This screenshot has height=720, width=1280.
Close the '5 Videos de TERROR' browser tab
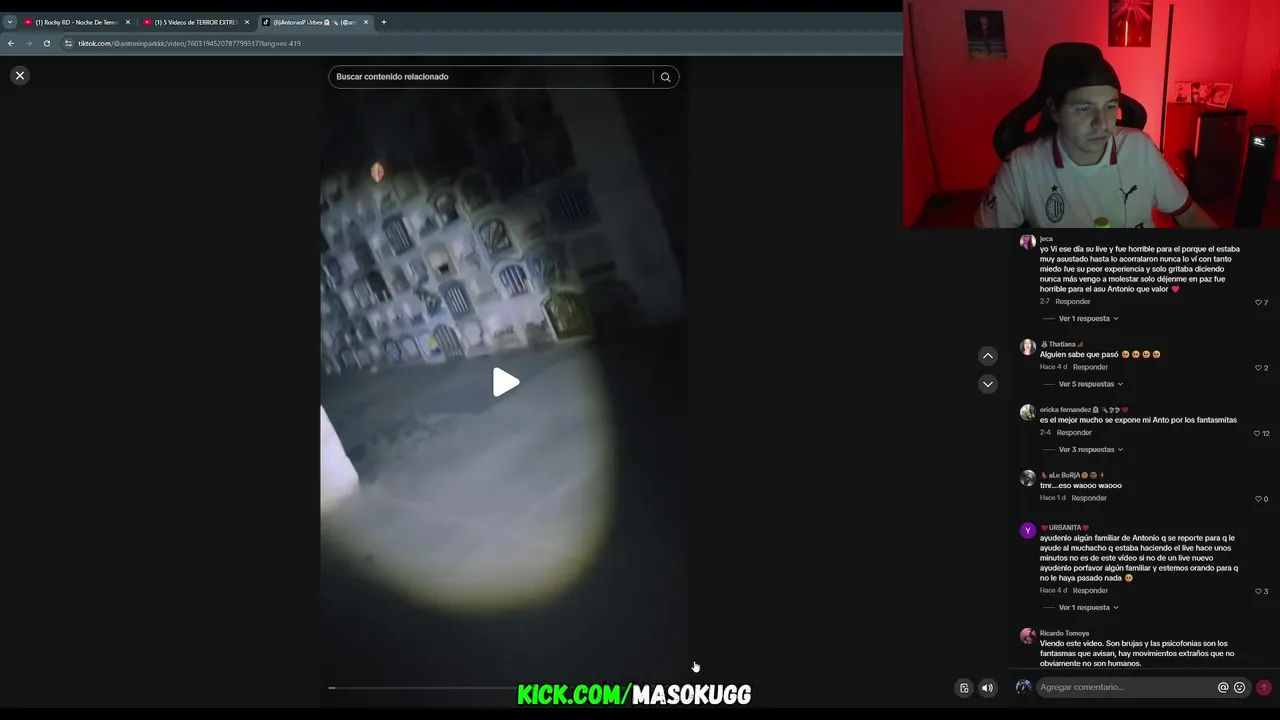click(247, 22)
